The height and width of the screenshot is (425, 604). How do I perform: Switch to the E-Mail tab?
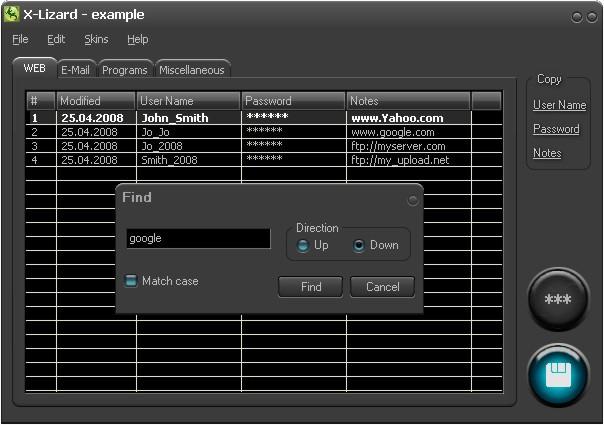point(76,70)
